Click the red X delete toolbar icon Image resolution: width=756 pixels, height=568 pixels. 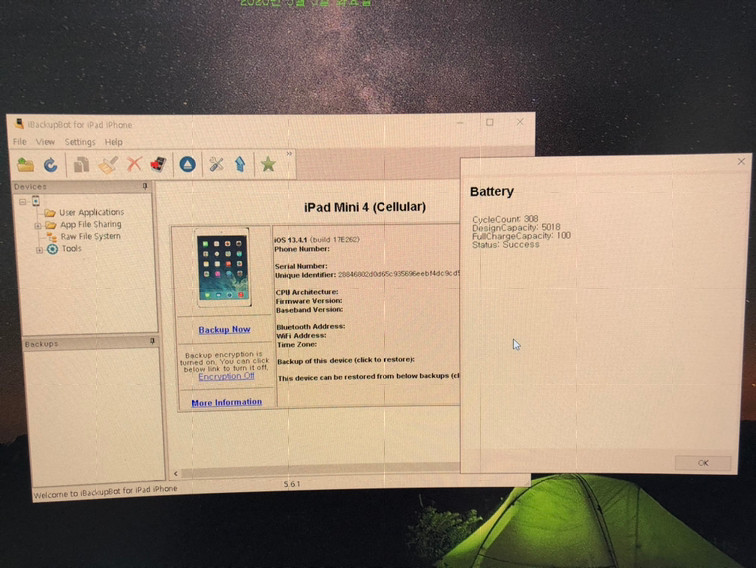(x=133, y=165)
